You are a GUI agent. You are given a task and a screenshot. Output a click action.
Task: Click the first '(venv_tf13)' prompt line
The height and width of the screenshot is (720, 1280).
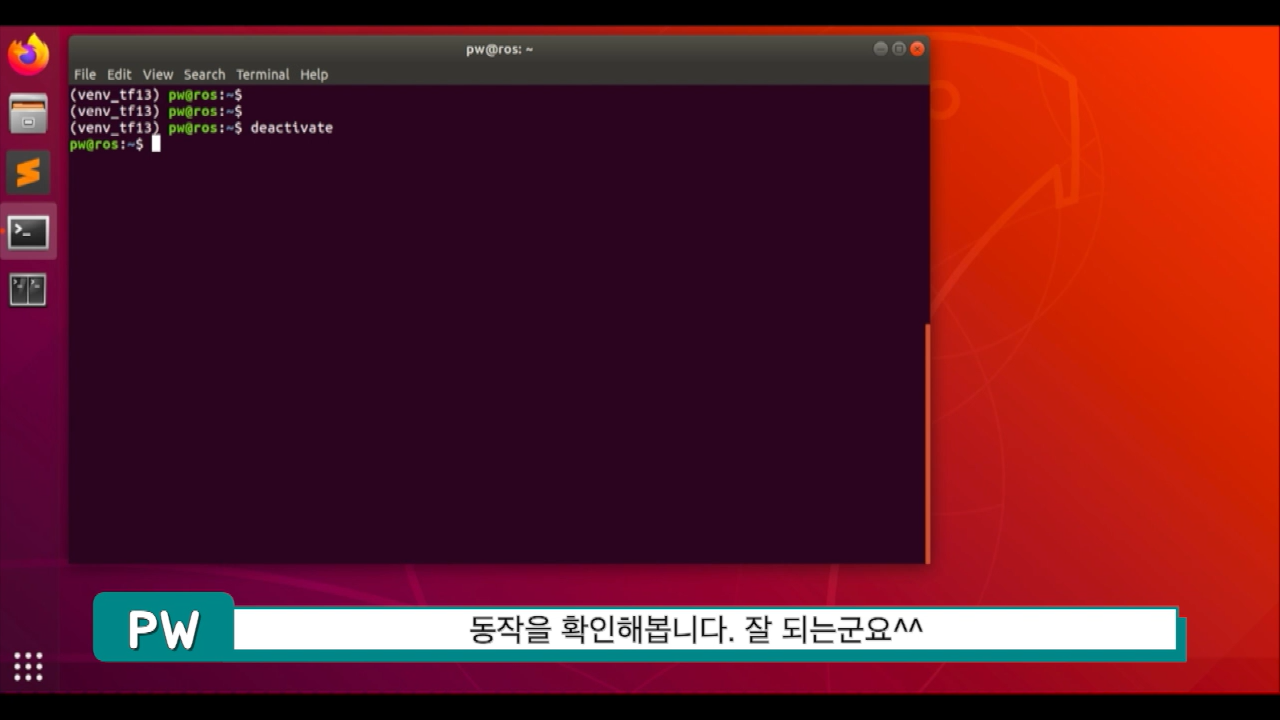(156, 94)
